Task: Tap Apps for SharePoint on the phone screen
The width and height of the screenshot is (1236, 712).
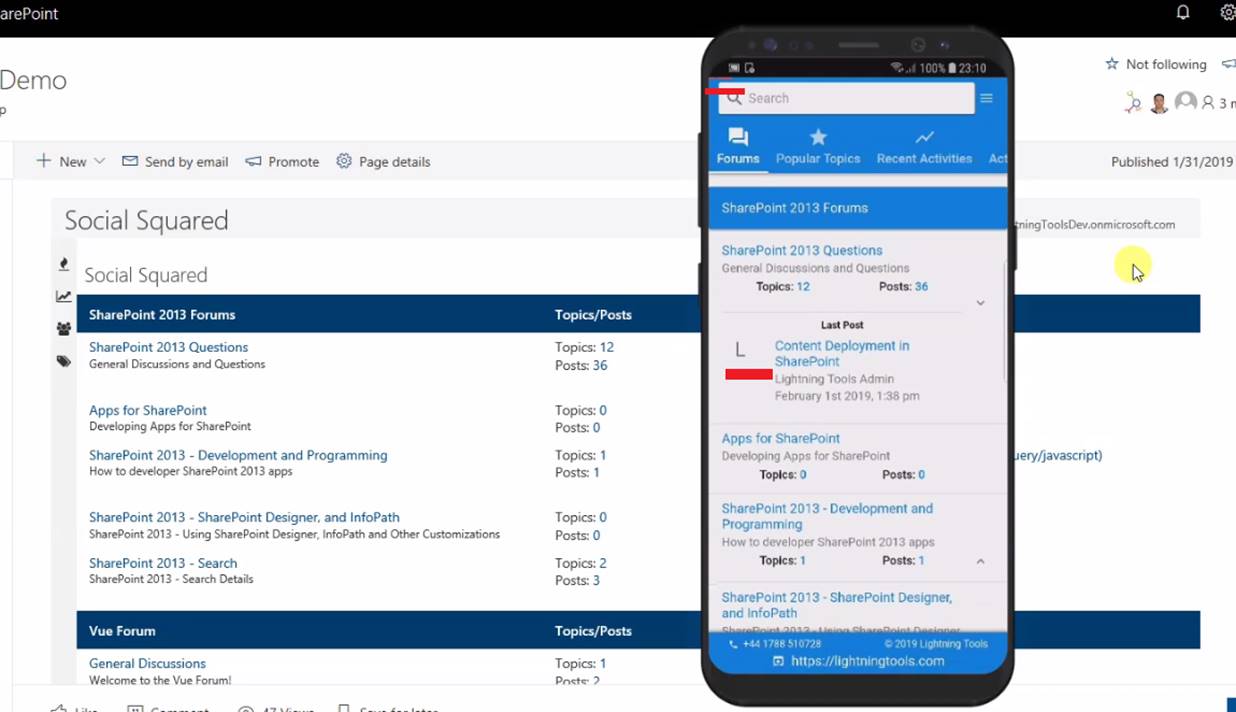Action: click(x=781, y=438)
